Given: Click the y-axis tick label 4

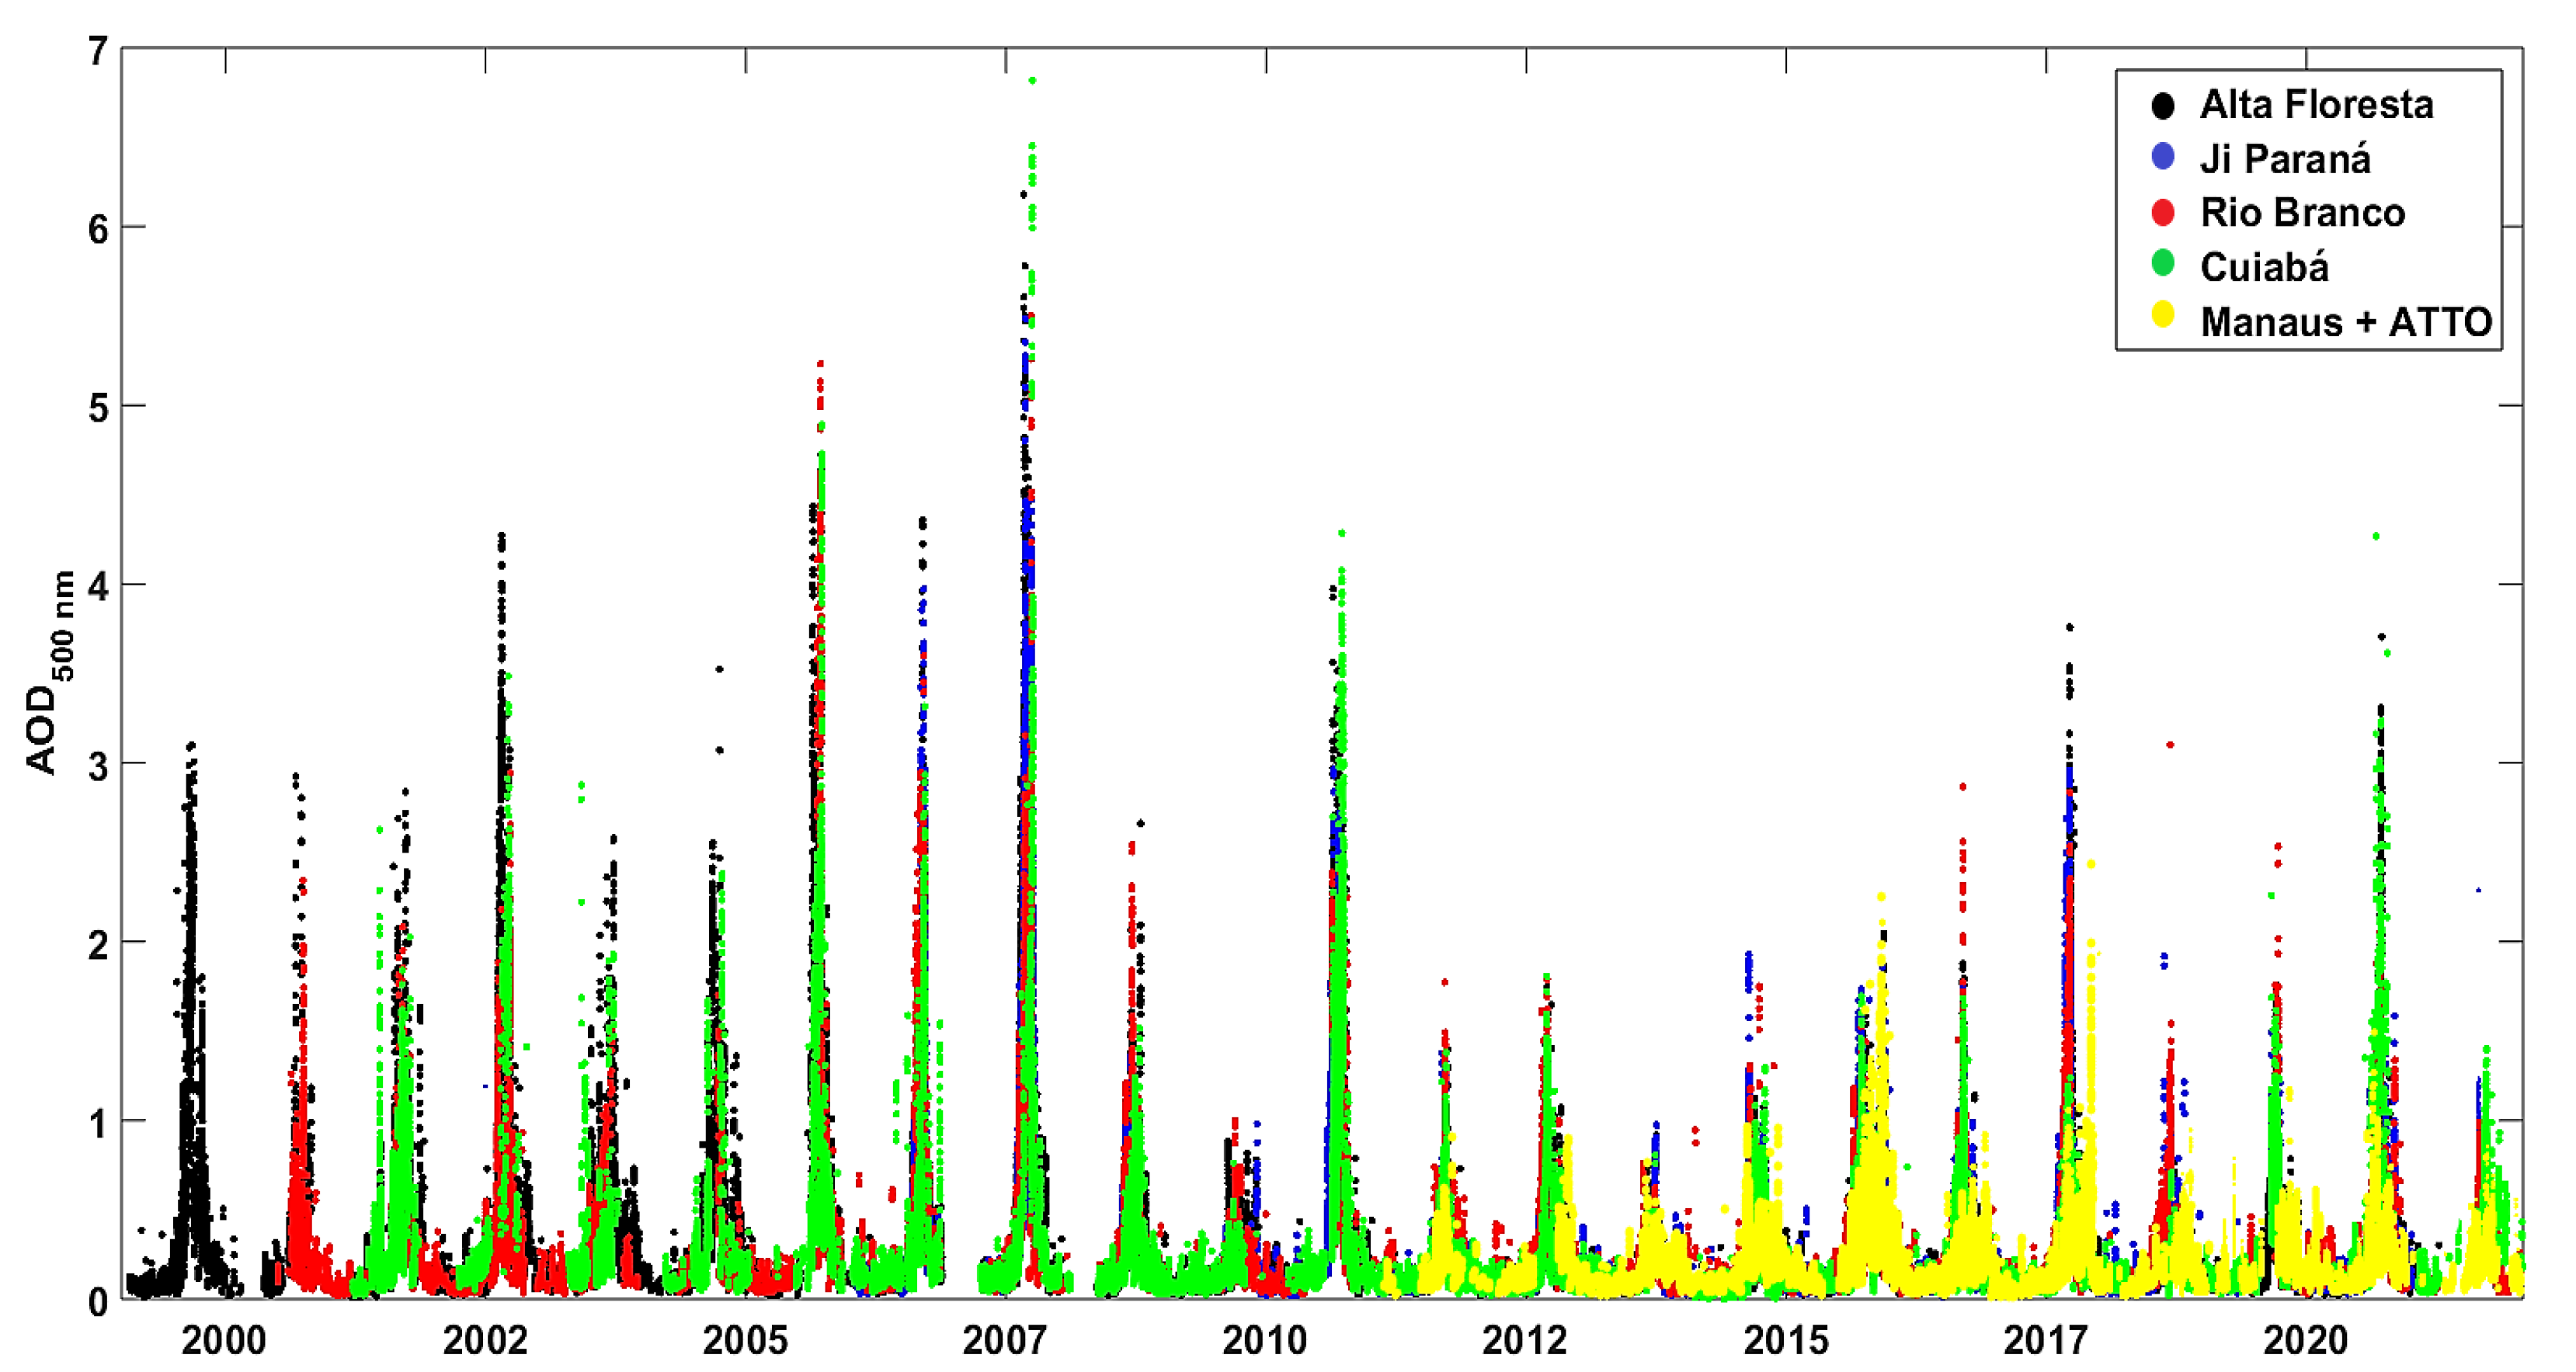Looking at the screenshot, I should 98,586.
